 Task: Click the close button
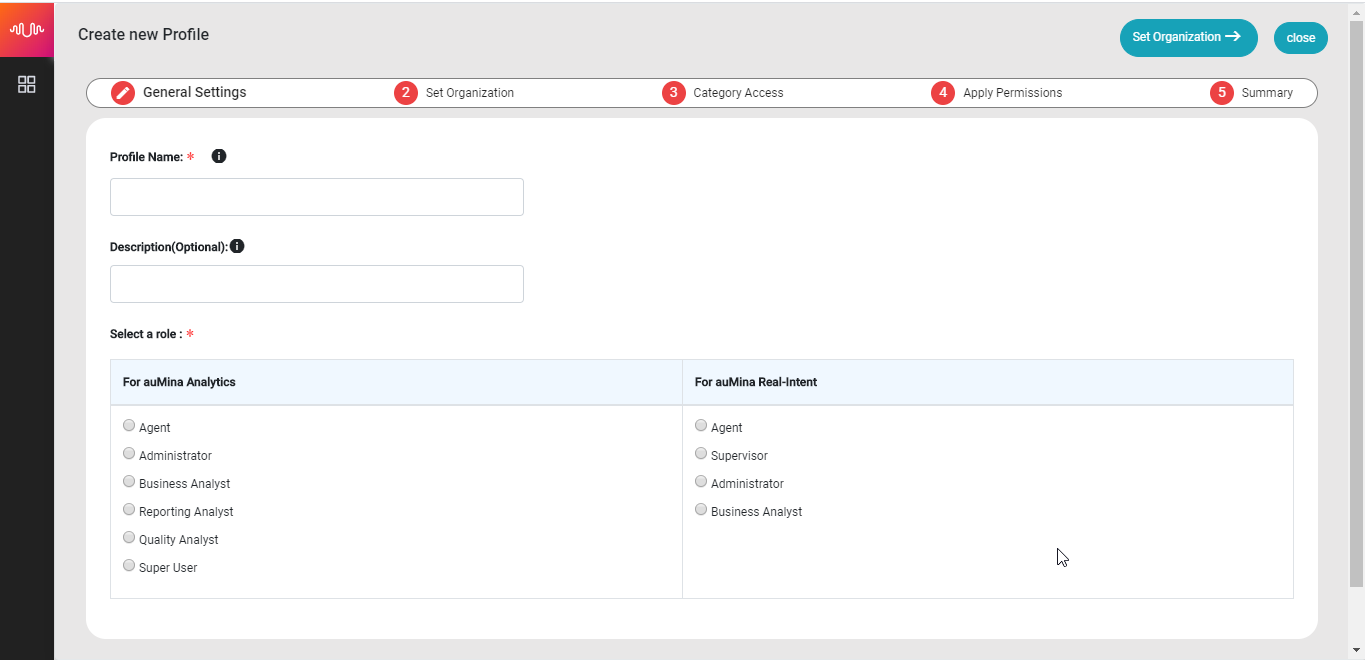pyautogui.click(x=1301, y=38)
